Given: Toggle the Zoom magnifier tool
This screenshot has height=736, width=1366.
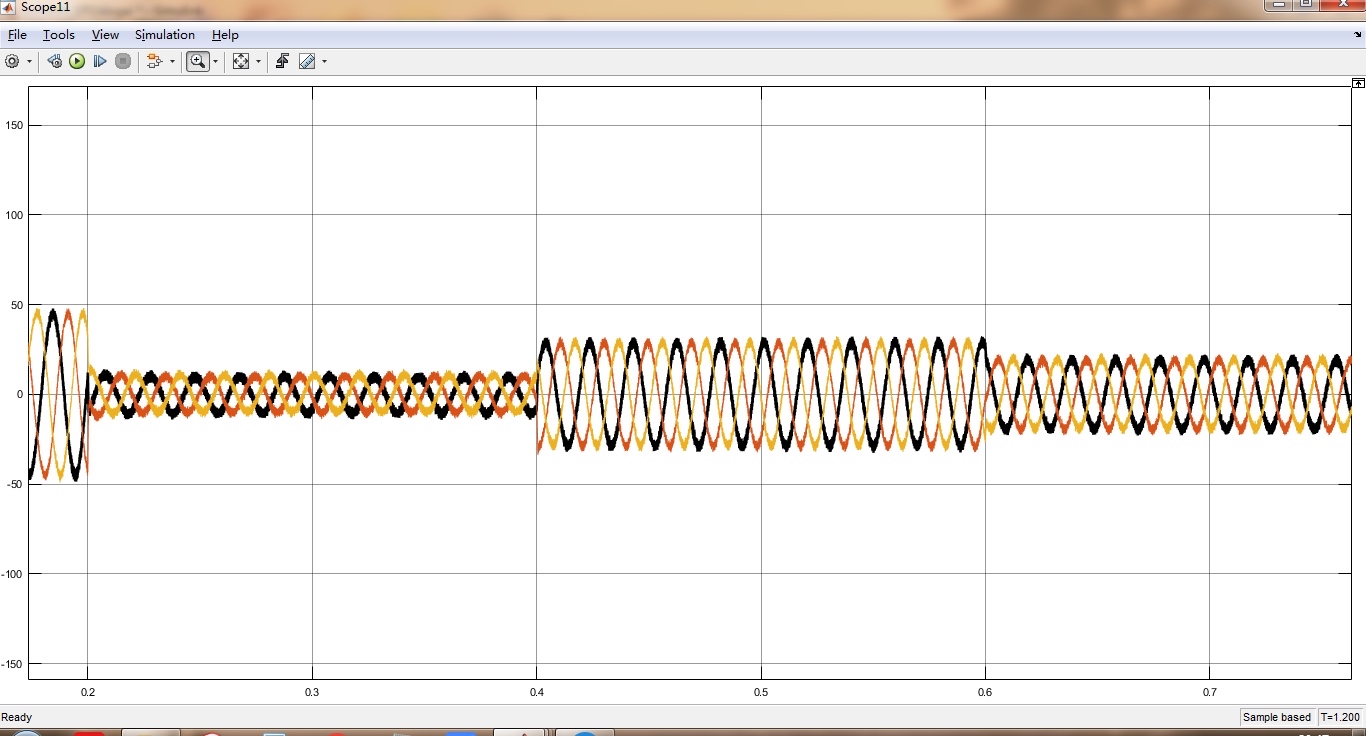Looking at the screenshot, I should point(198,61).
